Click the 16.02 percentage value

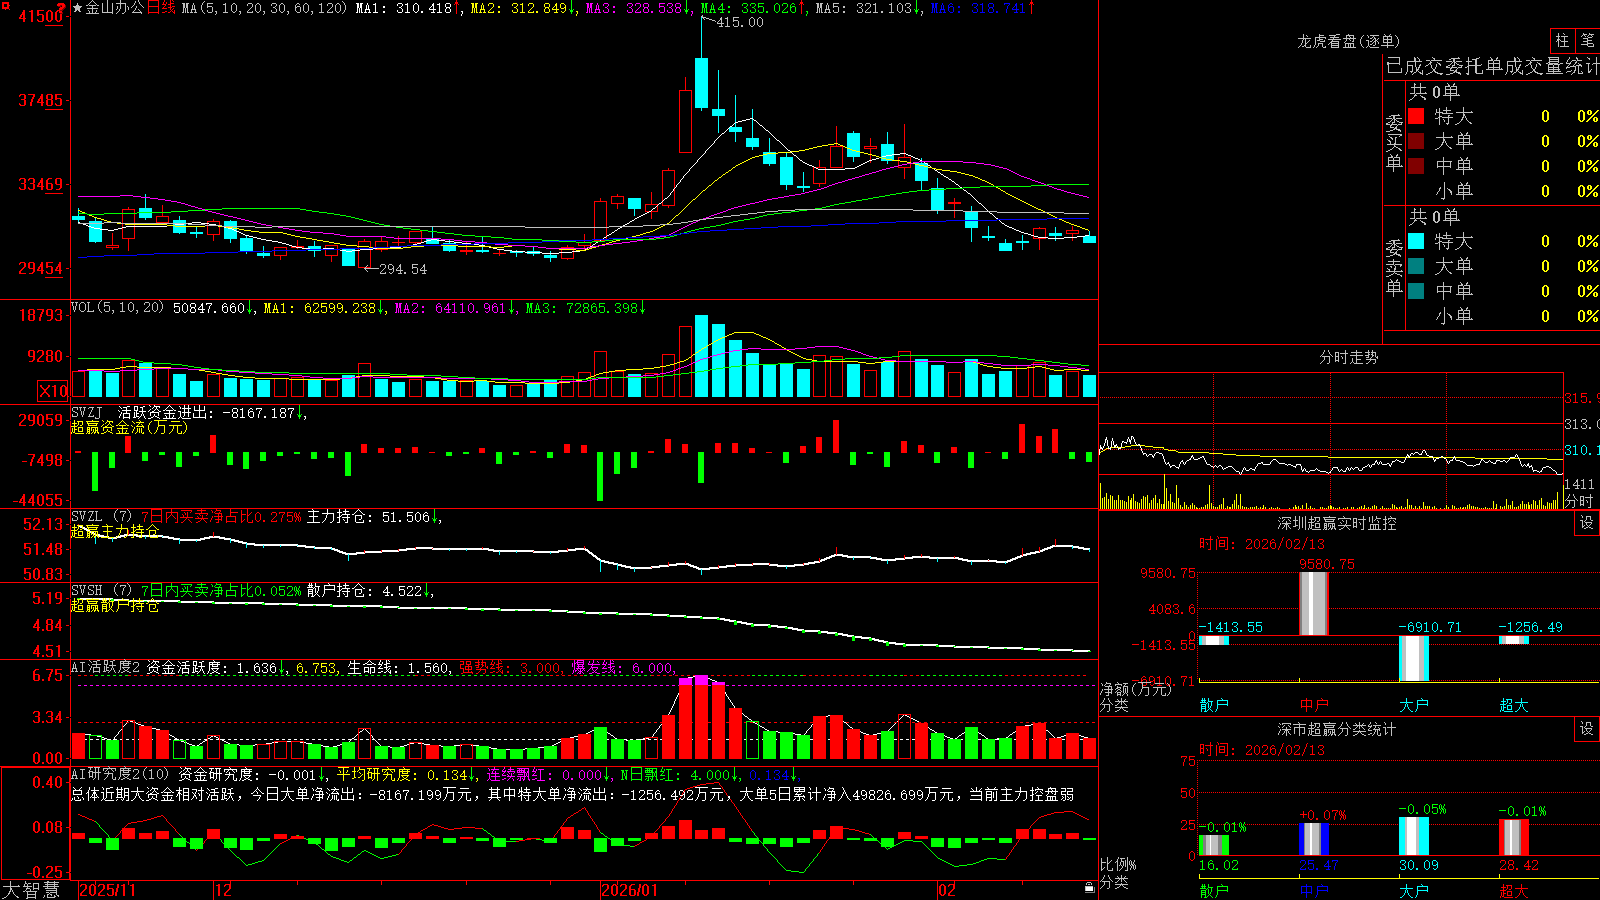[x=1219, y=865]
